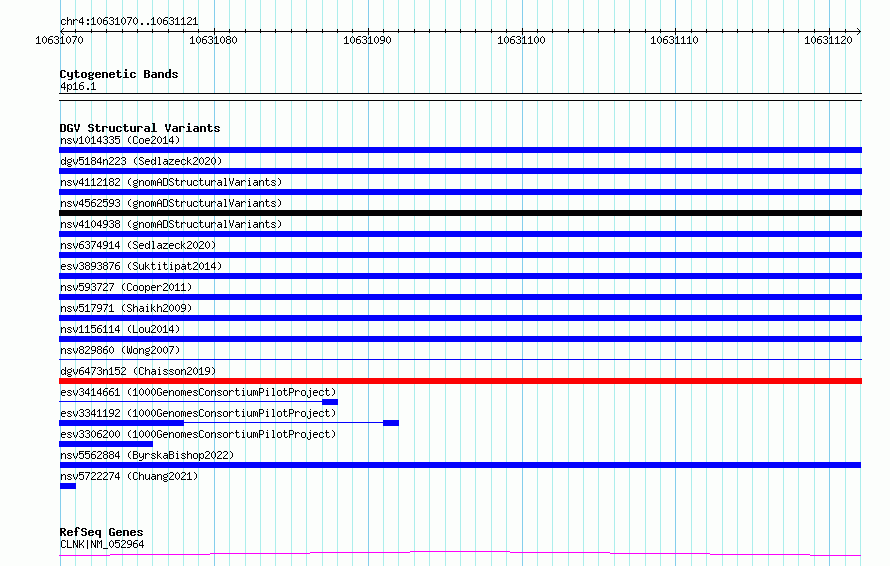The width and height of the screenshot is (890, 566).
Task: Click the DGV Structural Variants track title
Action: [140, 128]
